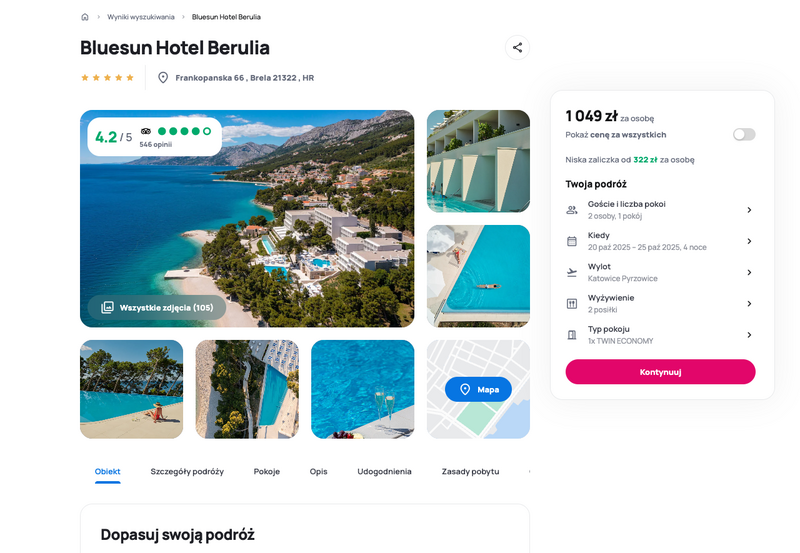This screenshot has width=800, height=553.
Task: Click the location pin next to the address
Action: click(x=163, y=78)
